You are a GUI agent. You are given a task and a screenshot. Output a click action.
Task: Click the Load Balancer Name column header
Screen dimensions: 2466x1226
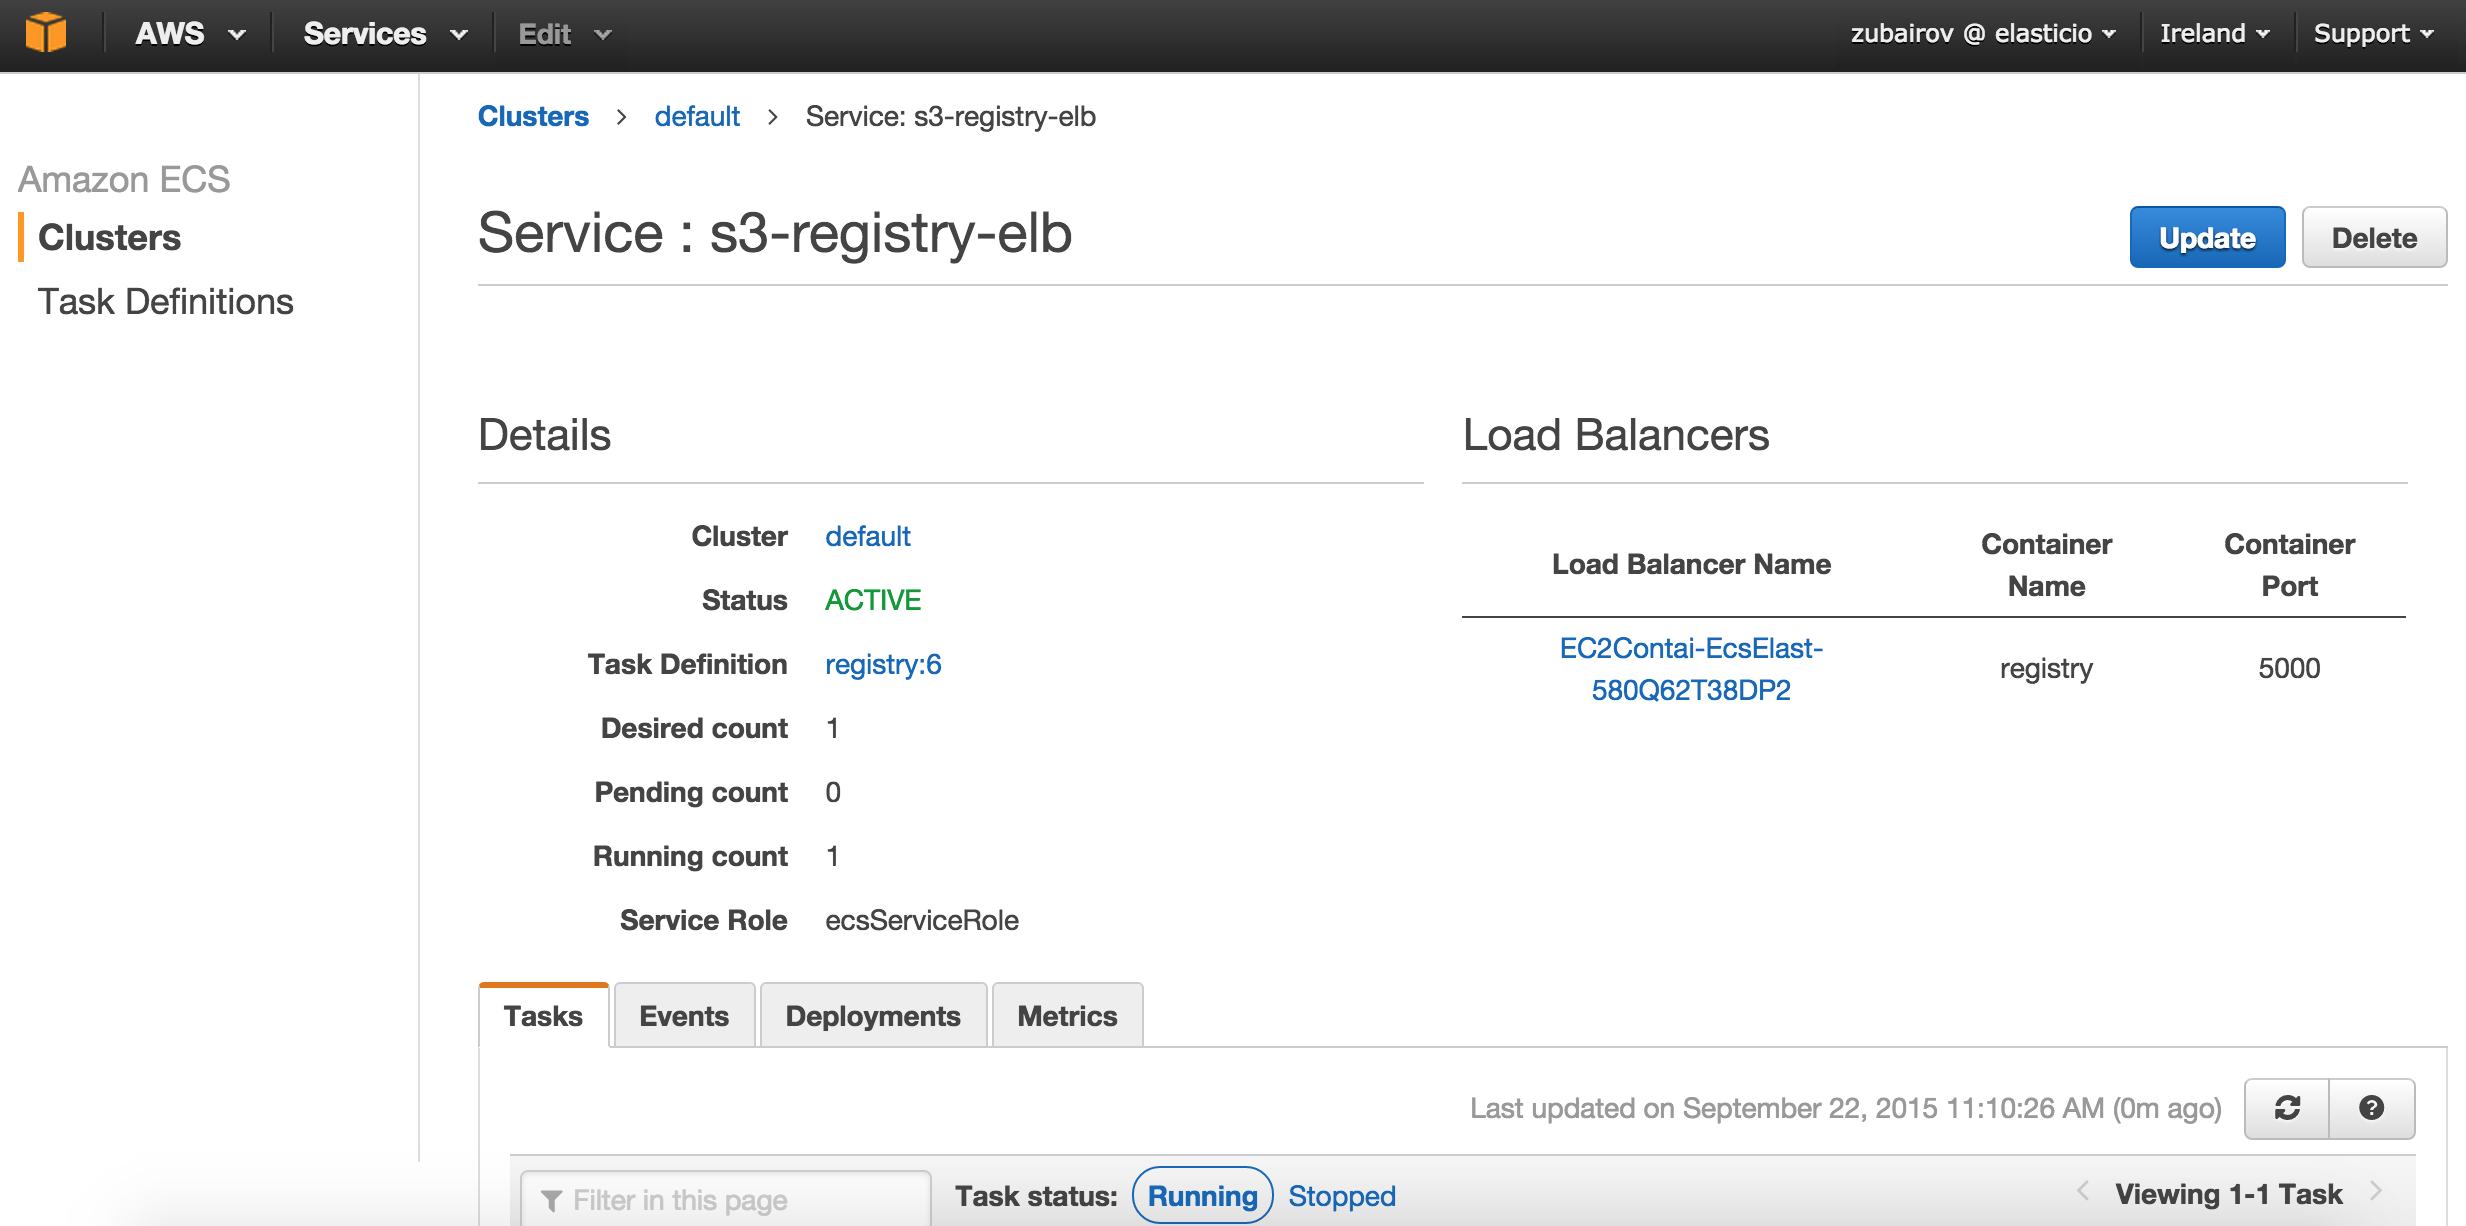point(1691,565)
